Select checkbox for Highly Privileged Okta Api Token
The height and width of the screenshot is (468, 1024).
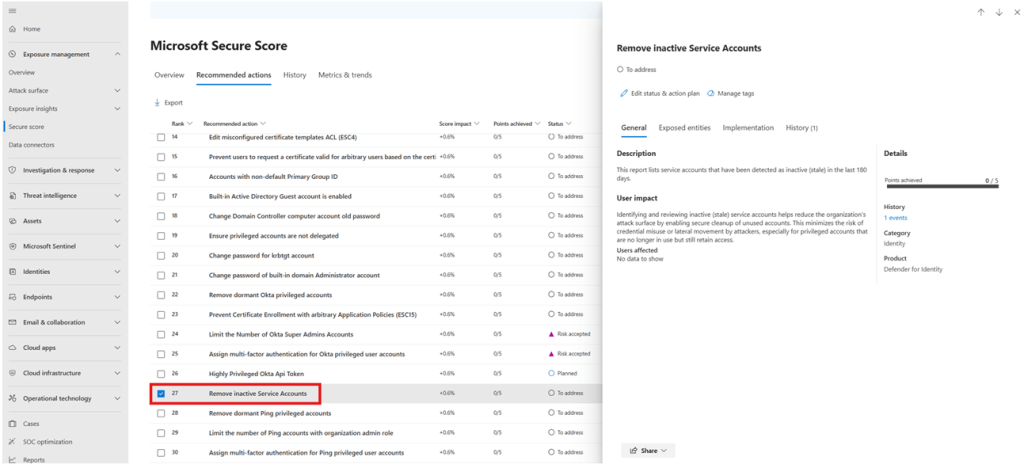(161, 373)
